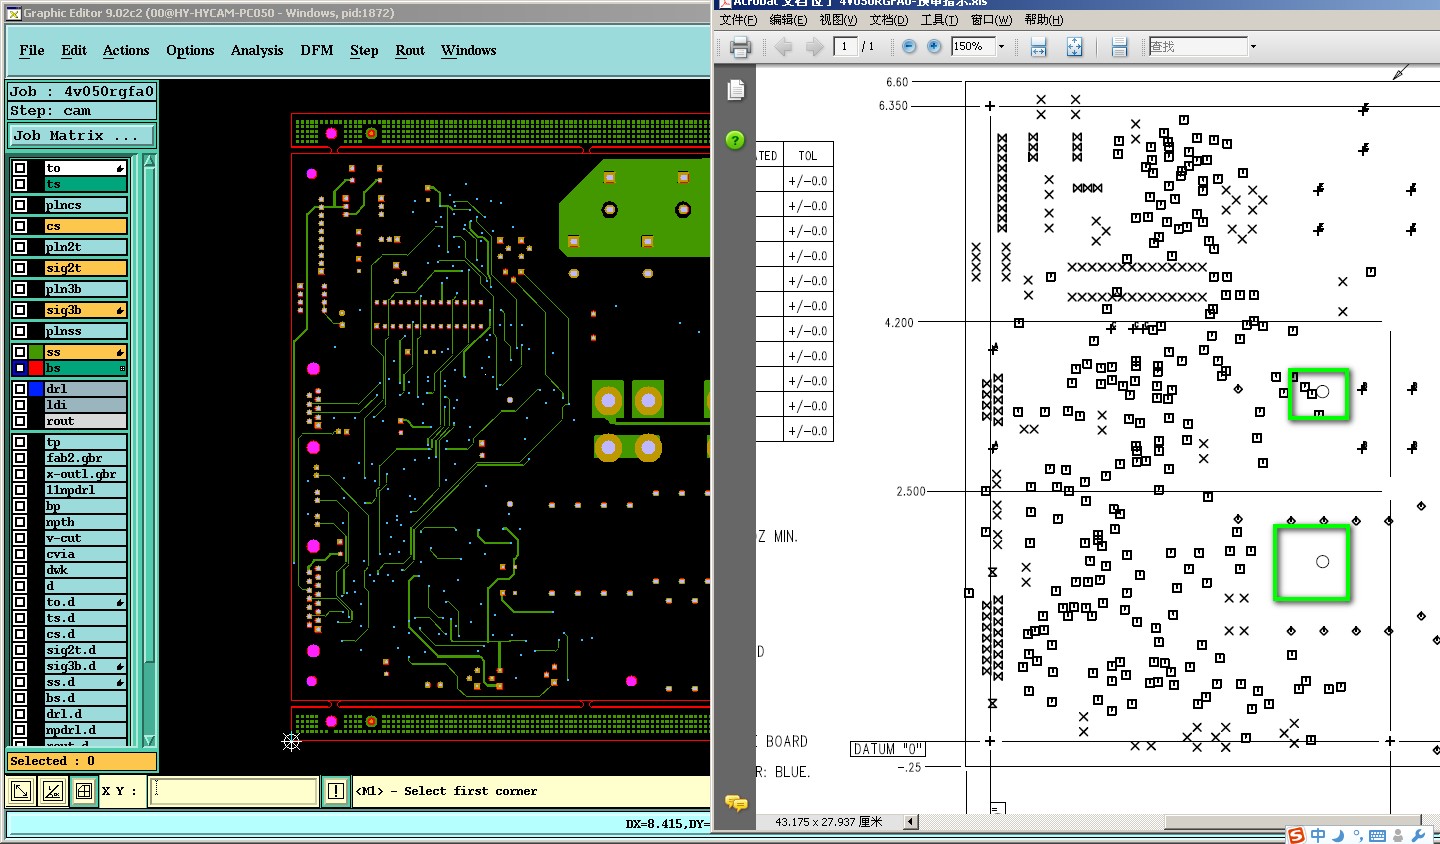Click the grid snap icon beside X Y
The width and height of the screenshot is (1440, 844).
(84, 792)
